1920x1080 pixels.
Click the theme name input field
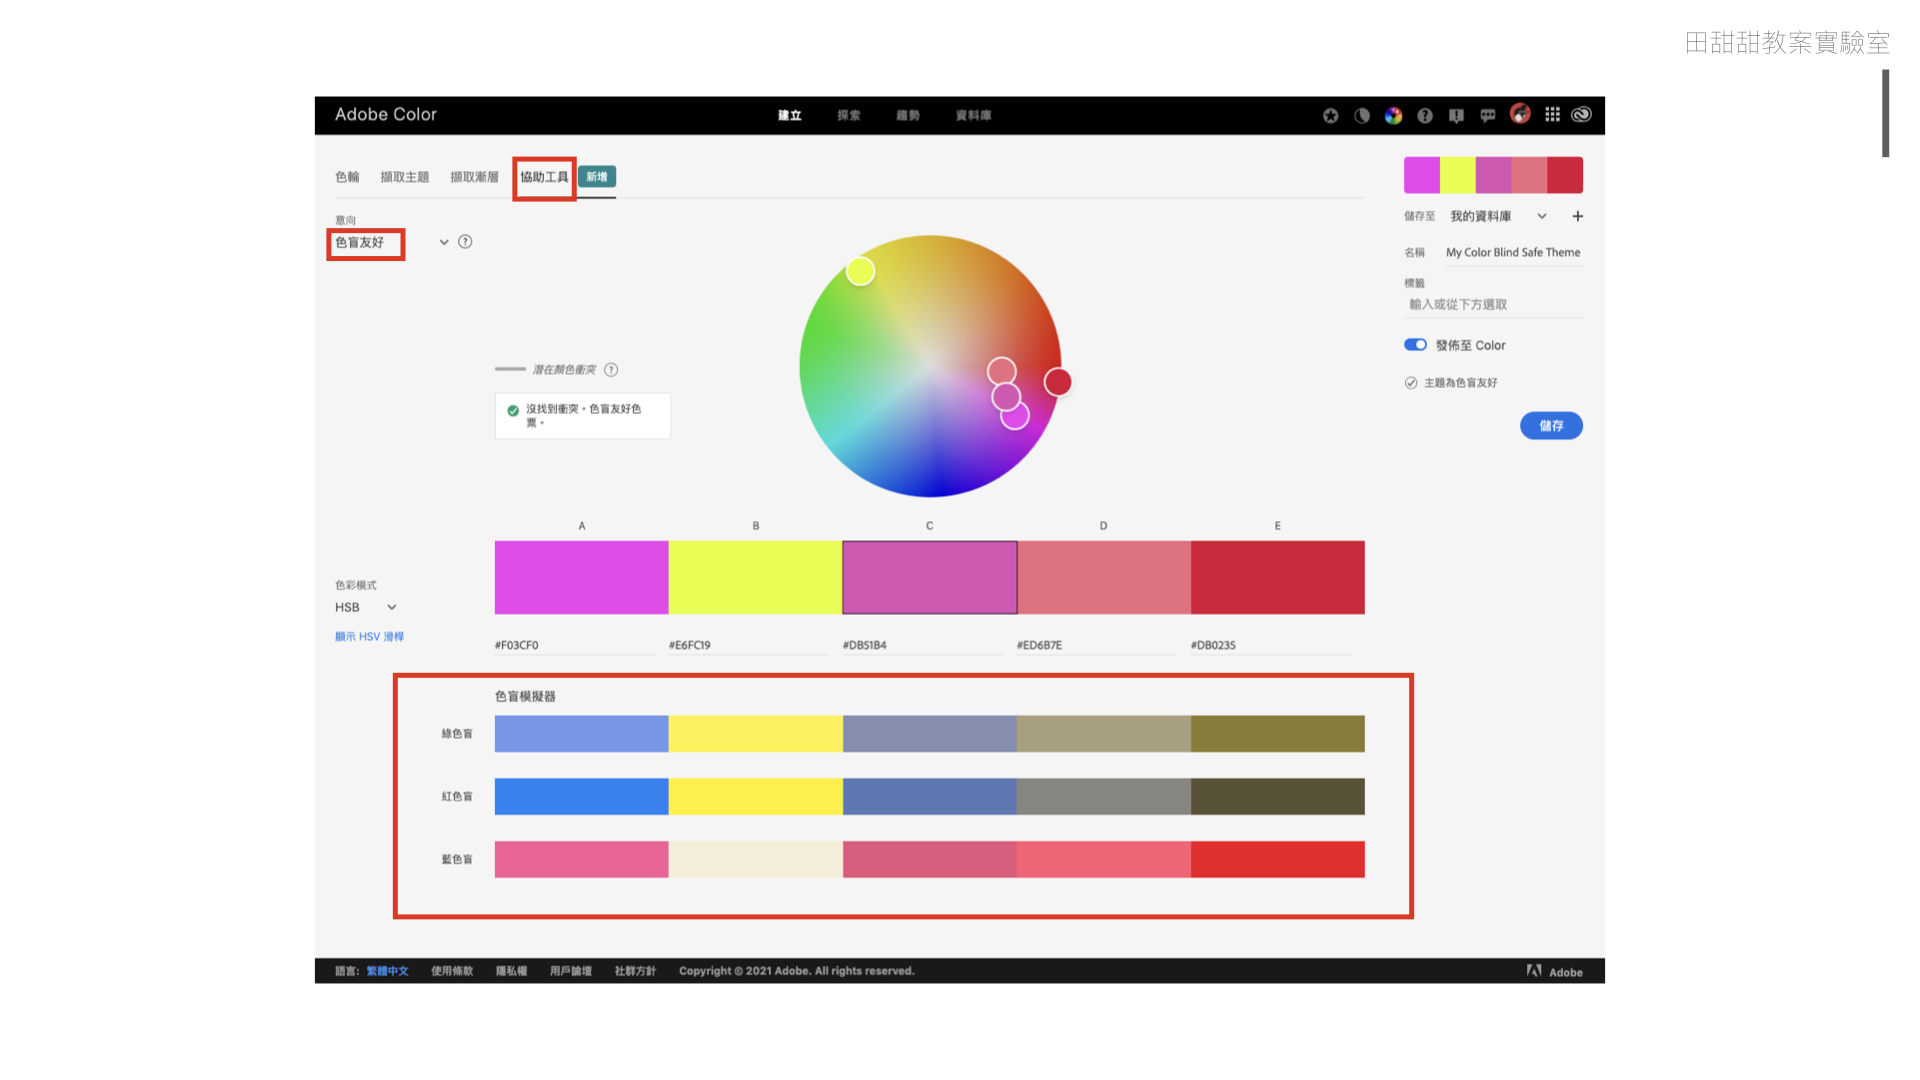1512,253
